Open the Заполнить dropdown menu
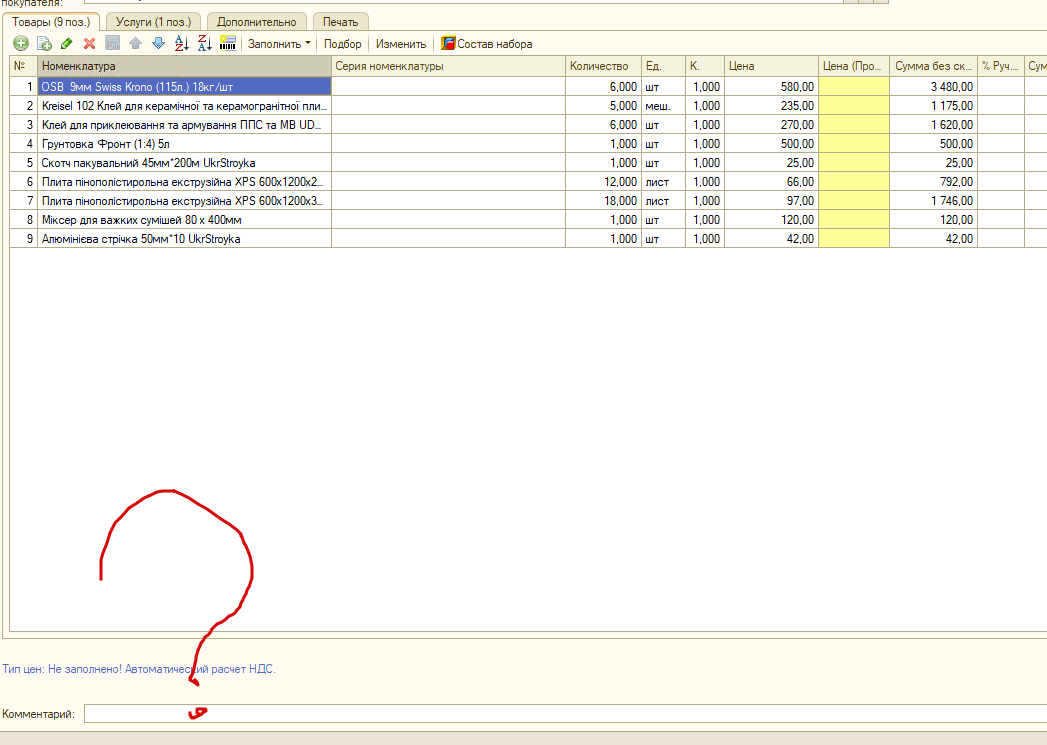1047x745 pixels. coord(279,44)
